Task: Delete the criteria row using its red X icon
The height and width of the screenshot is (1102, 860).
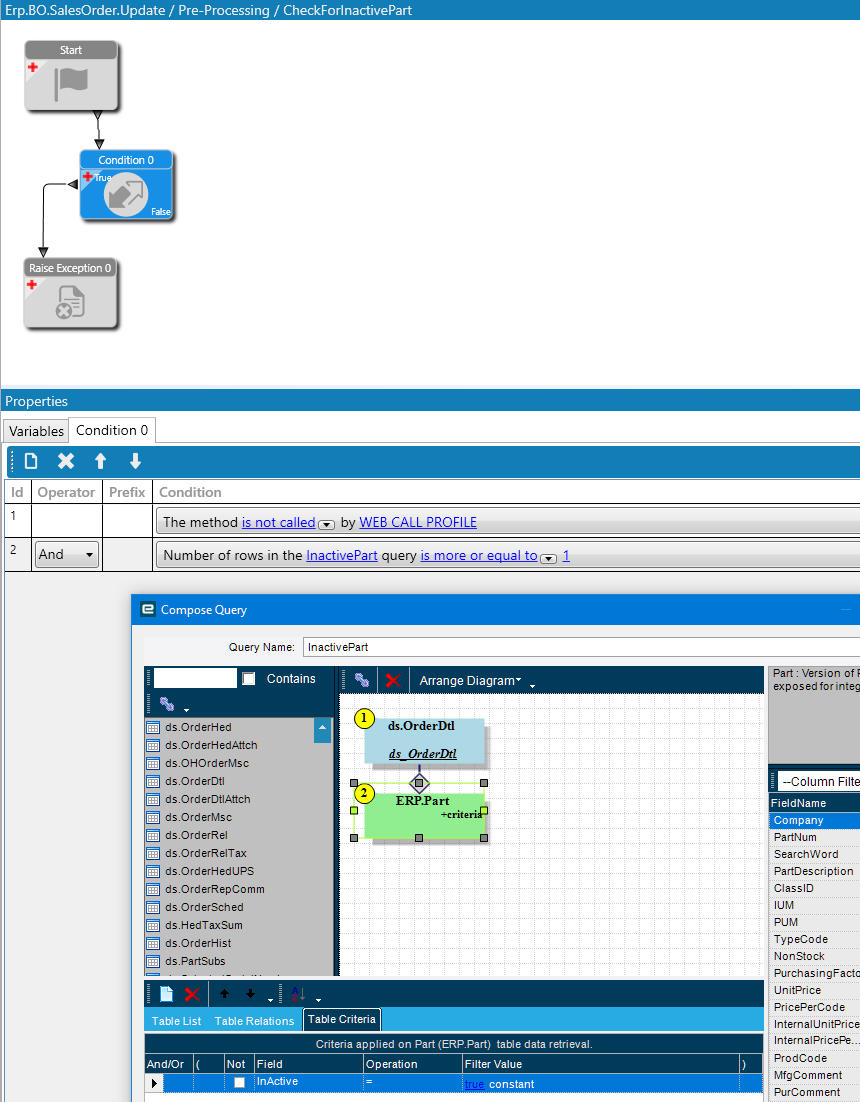Action: [192, 993]
